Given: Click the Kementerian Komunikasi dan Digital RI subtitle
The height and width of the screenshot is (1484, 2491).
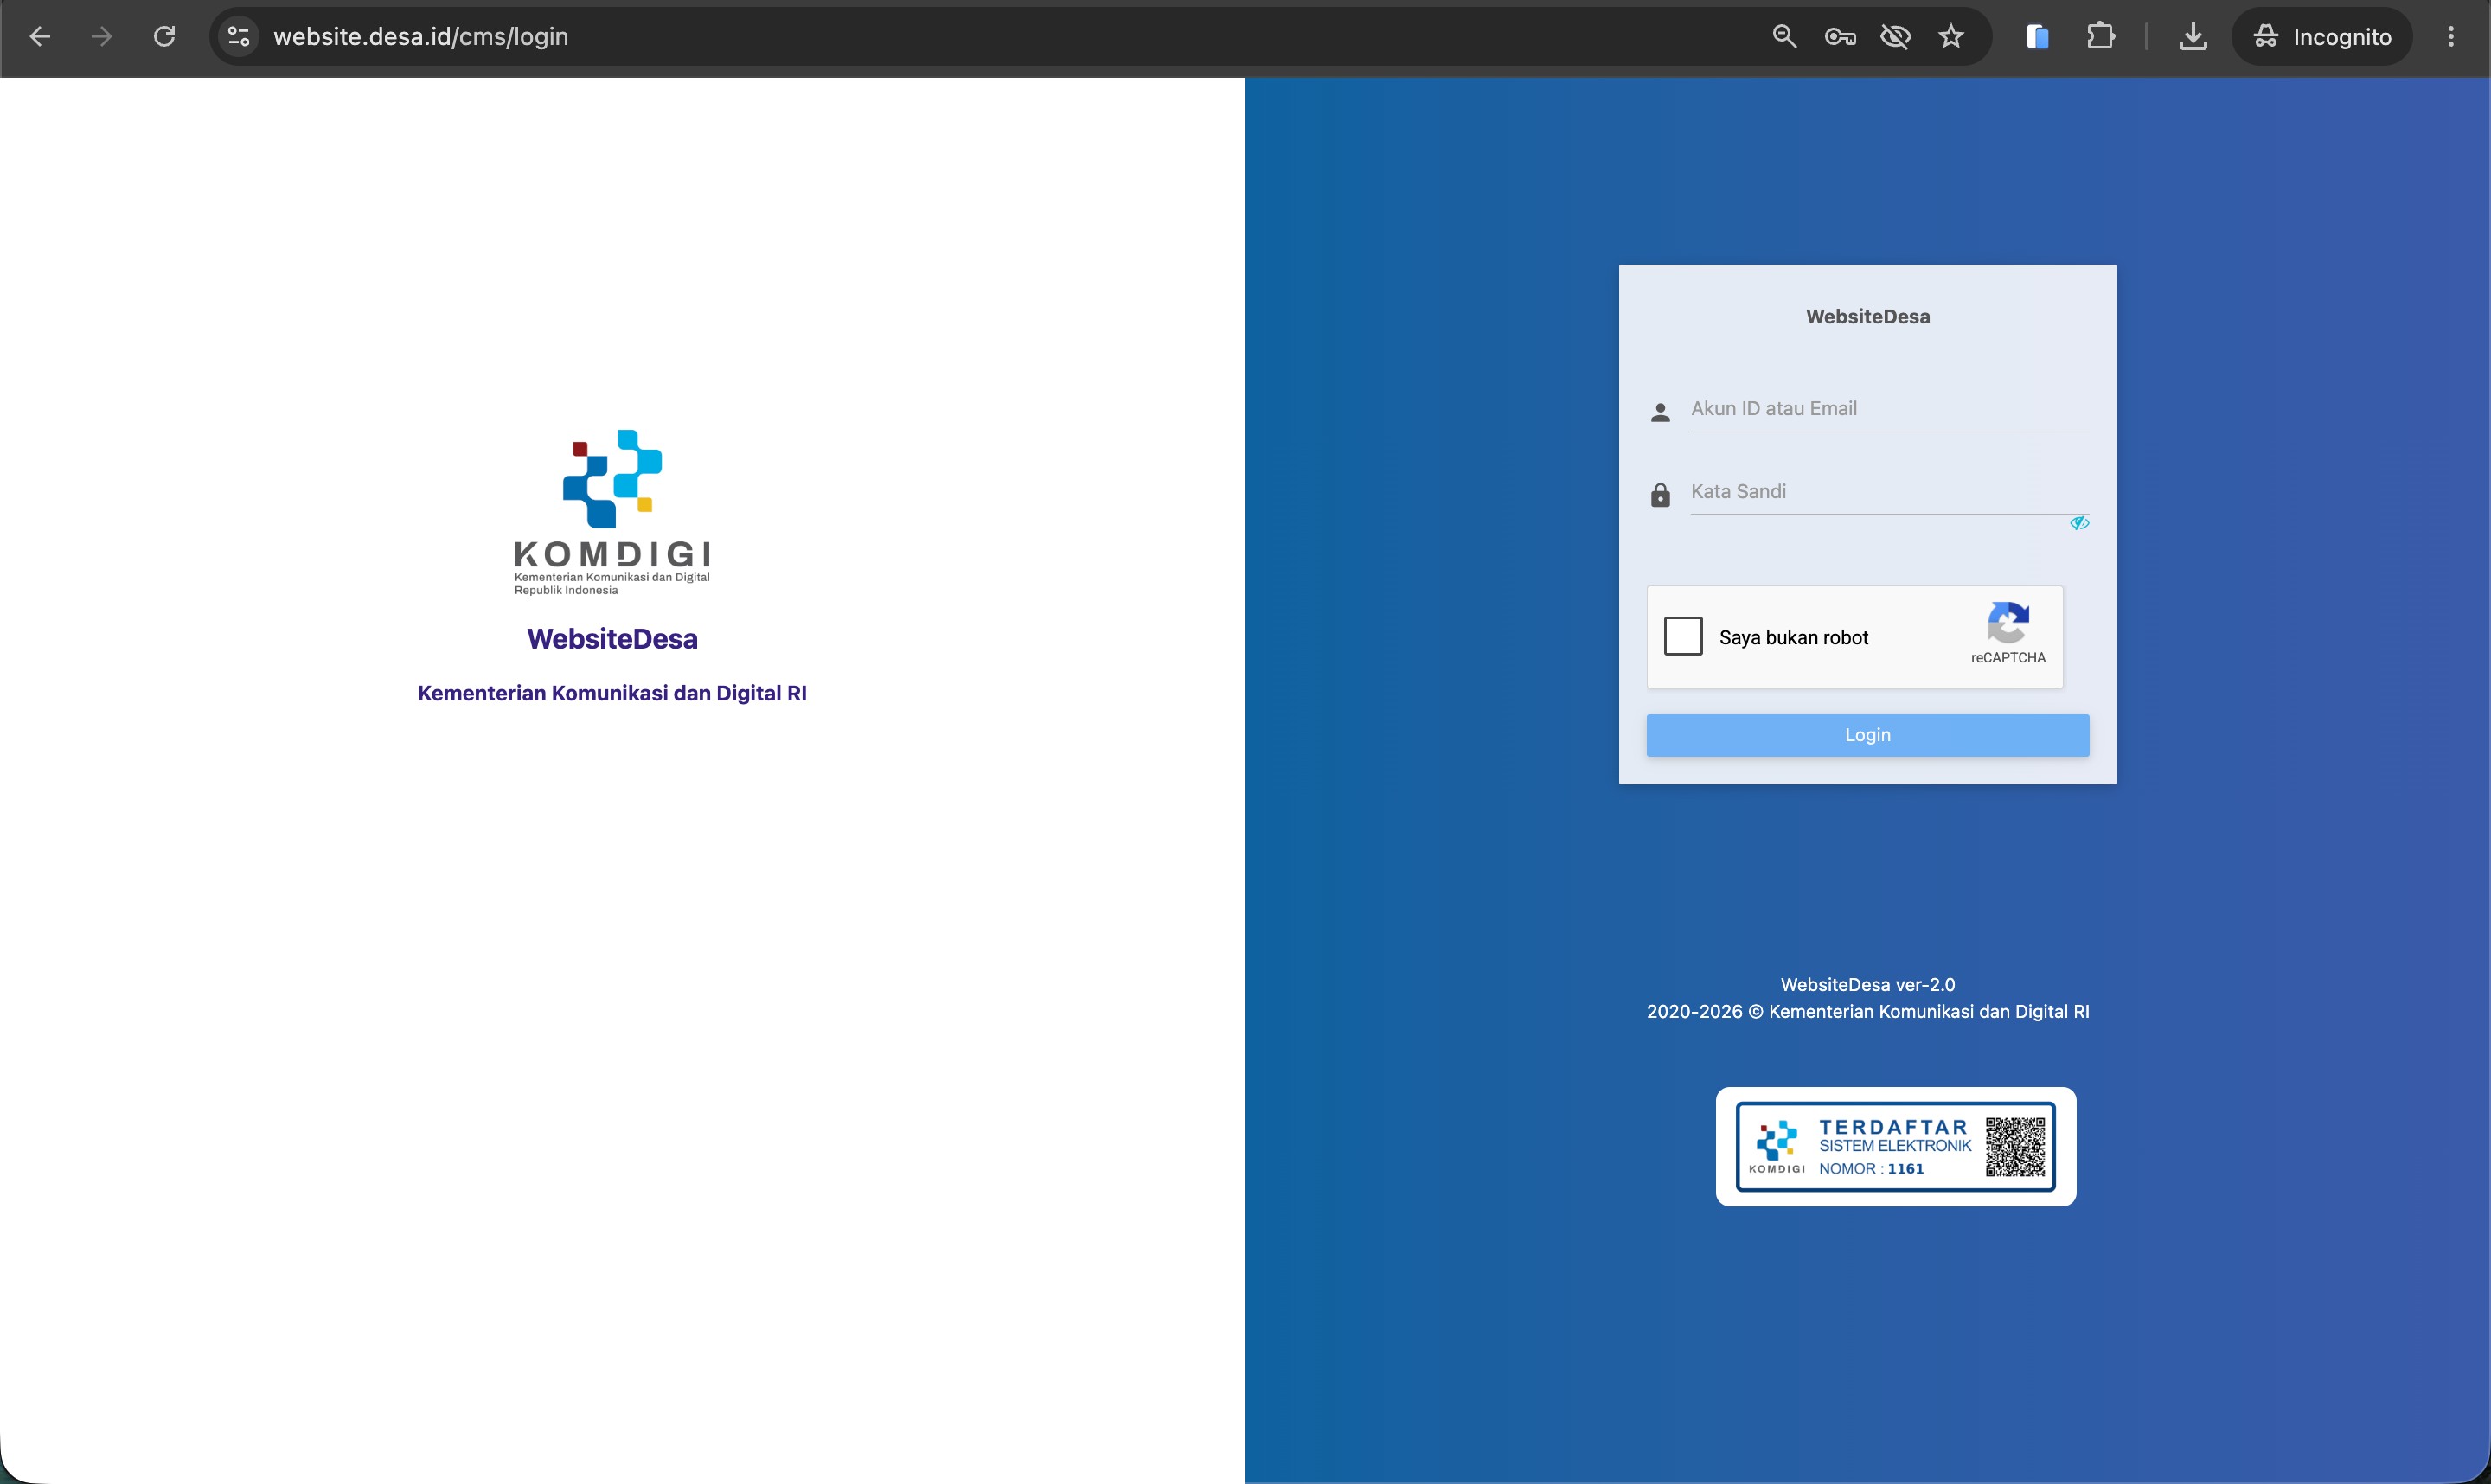Looking at the screenshot, I should click(x=612, y=694).
